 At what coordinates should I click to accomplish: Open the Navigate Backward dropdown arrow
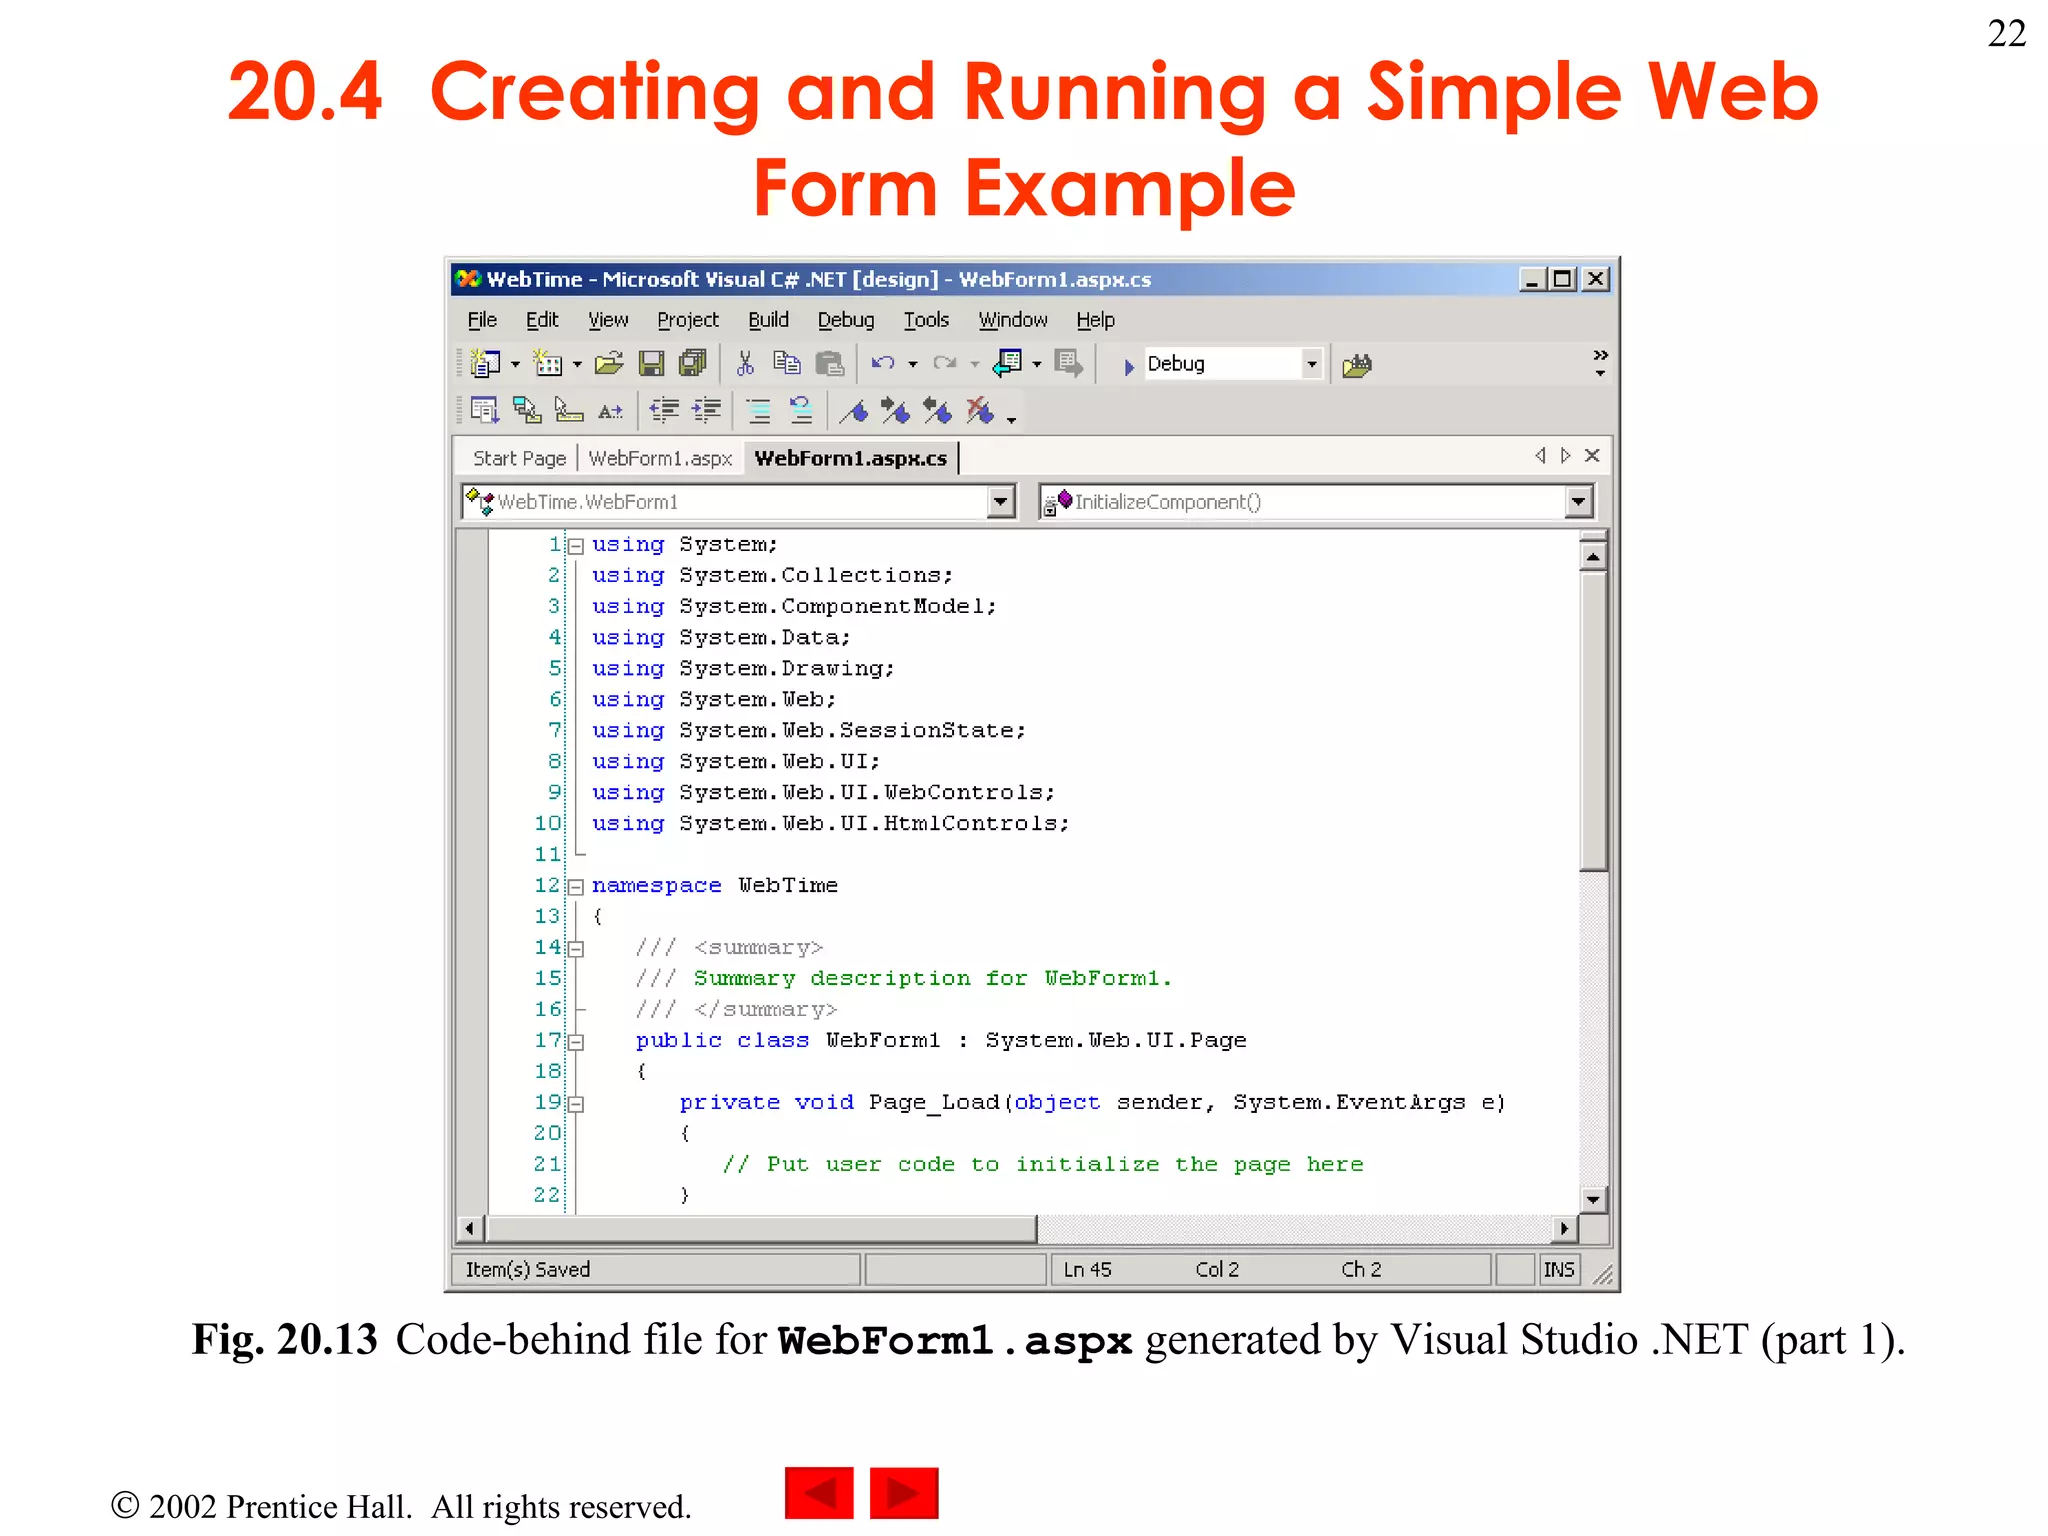[x=1037, y=365]
